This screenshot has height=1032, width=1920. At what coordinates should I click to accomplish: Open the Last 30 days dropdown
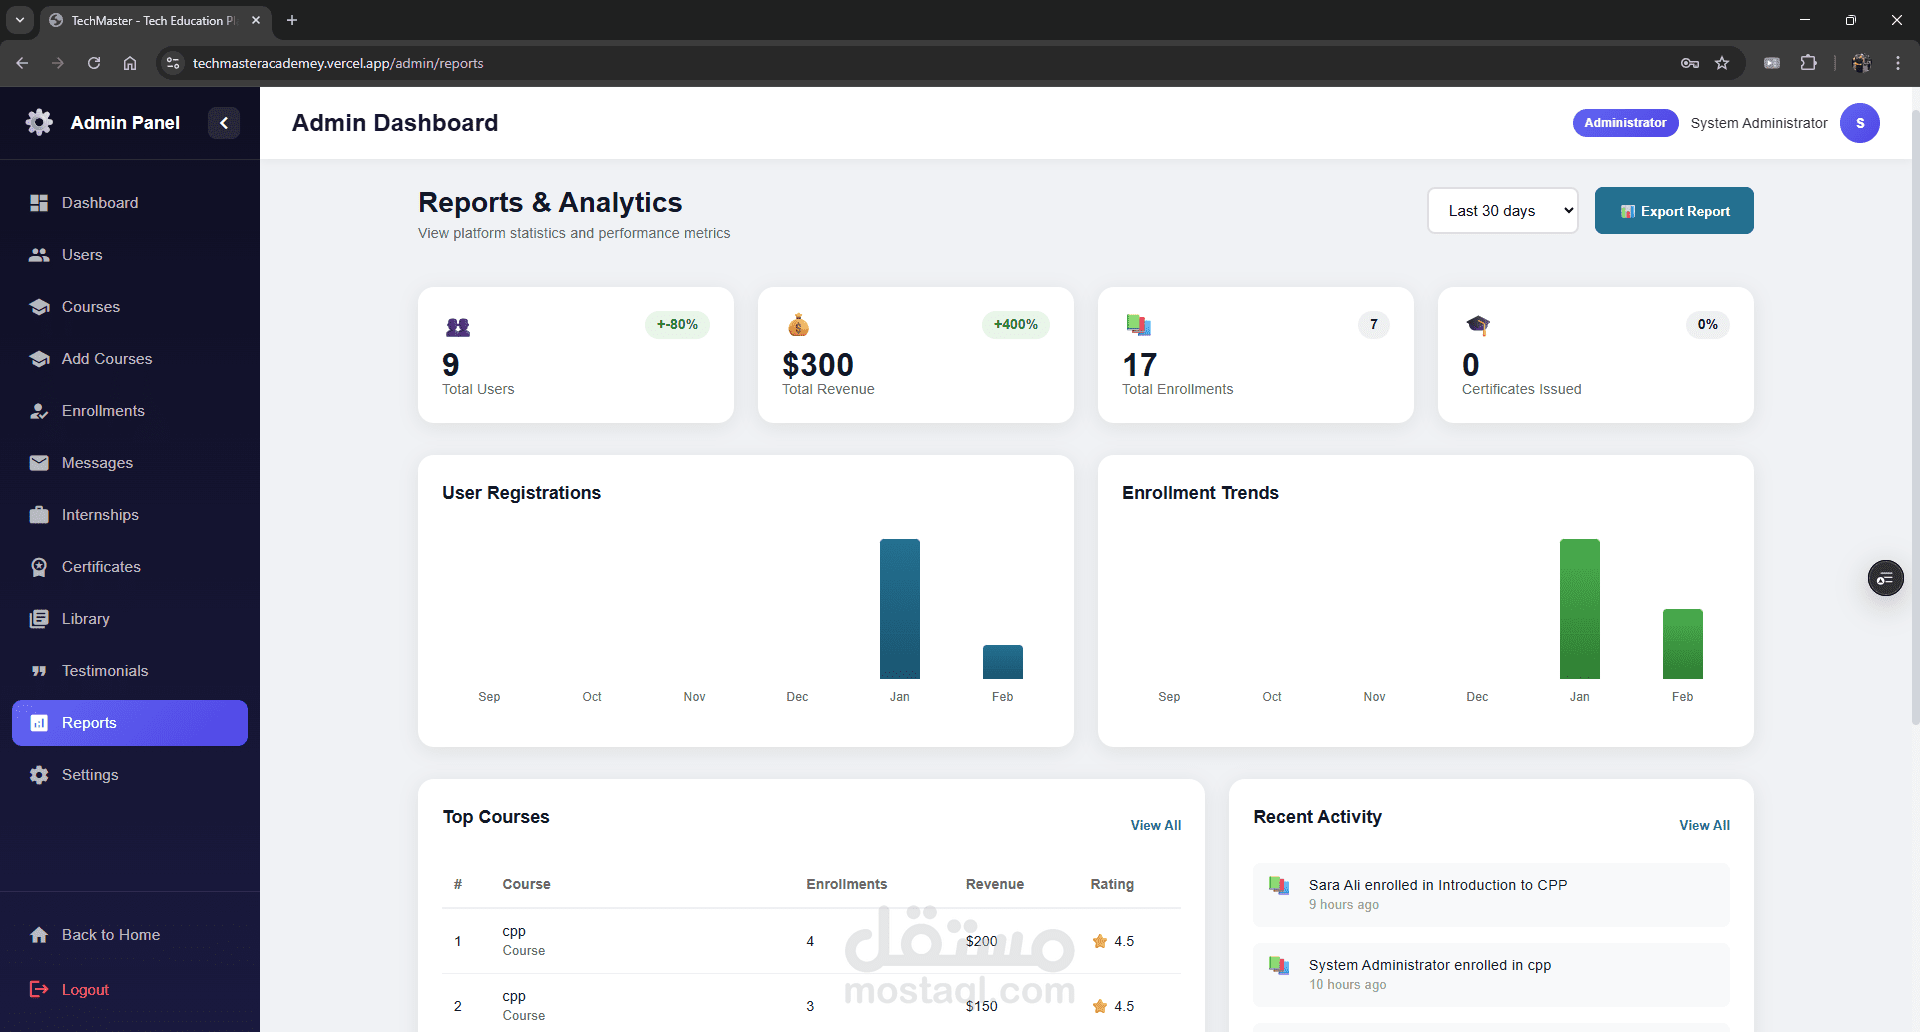[1502, 211]
